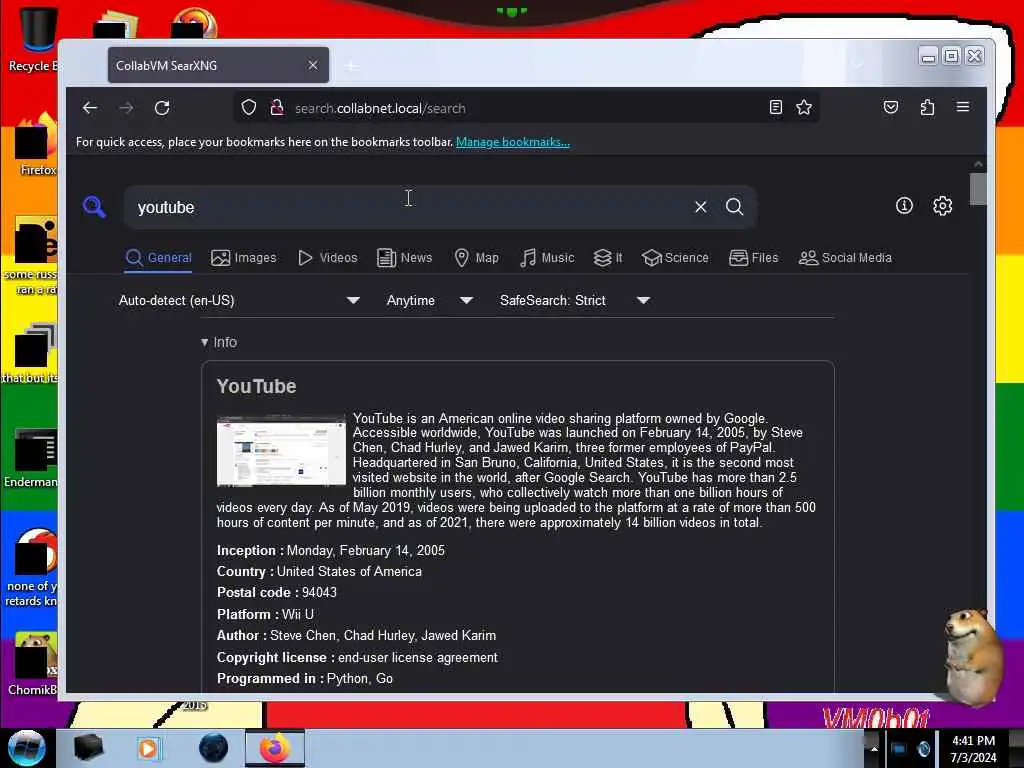Open the globe browser taskbar icon
1024x768 pixels.
tap(213, 748)
